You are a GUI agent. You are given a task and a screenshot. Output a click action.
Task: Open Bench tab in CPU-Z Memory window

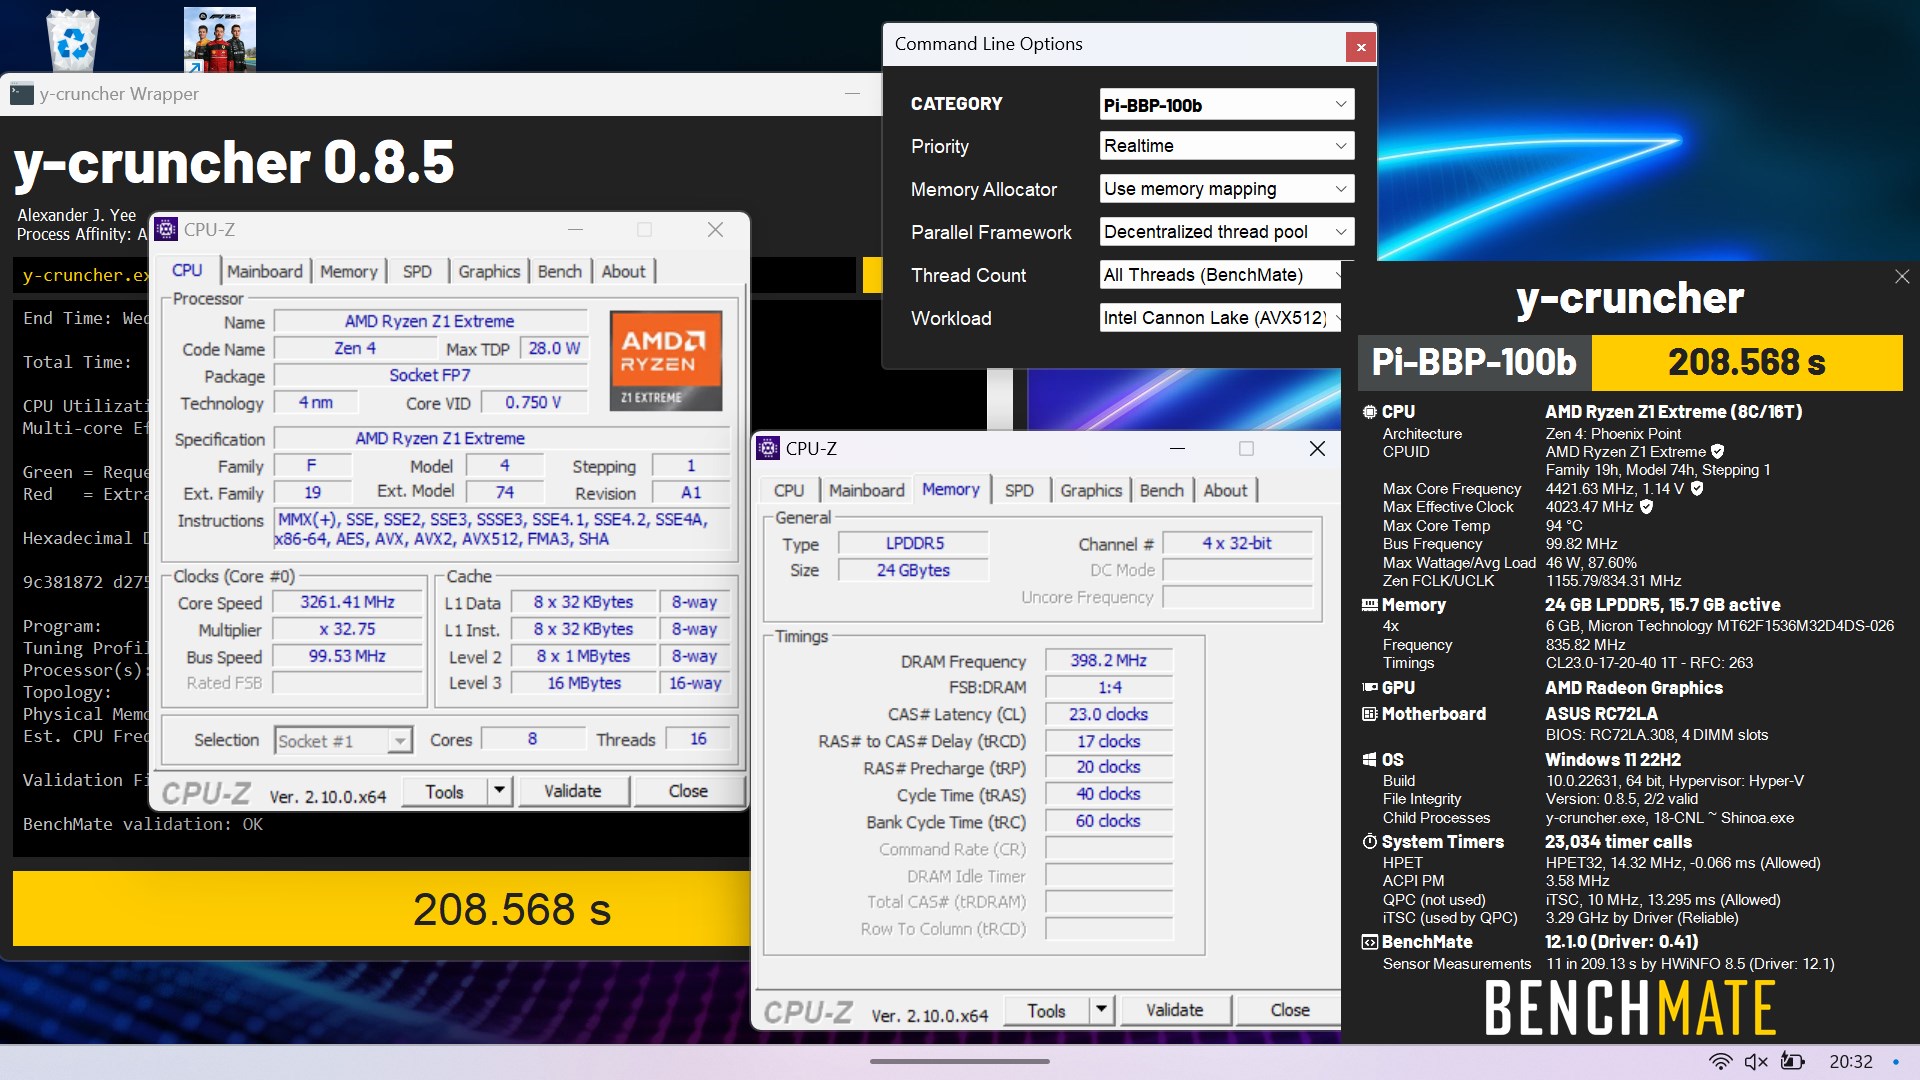[x=1161, y=490]
